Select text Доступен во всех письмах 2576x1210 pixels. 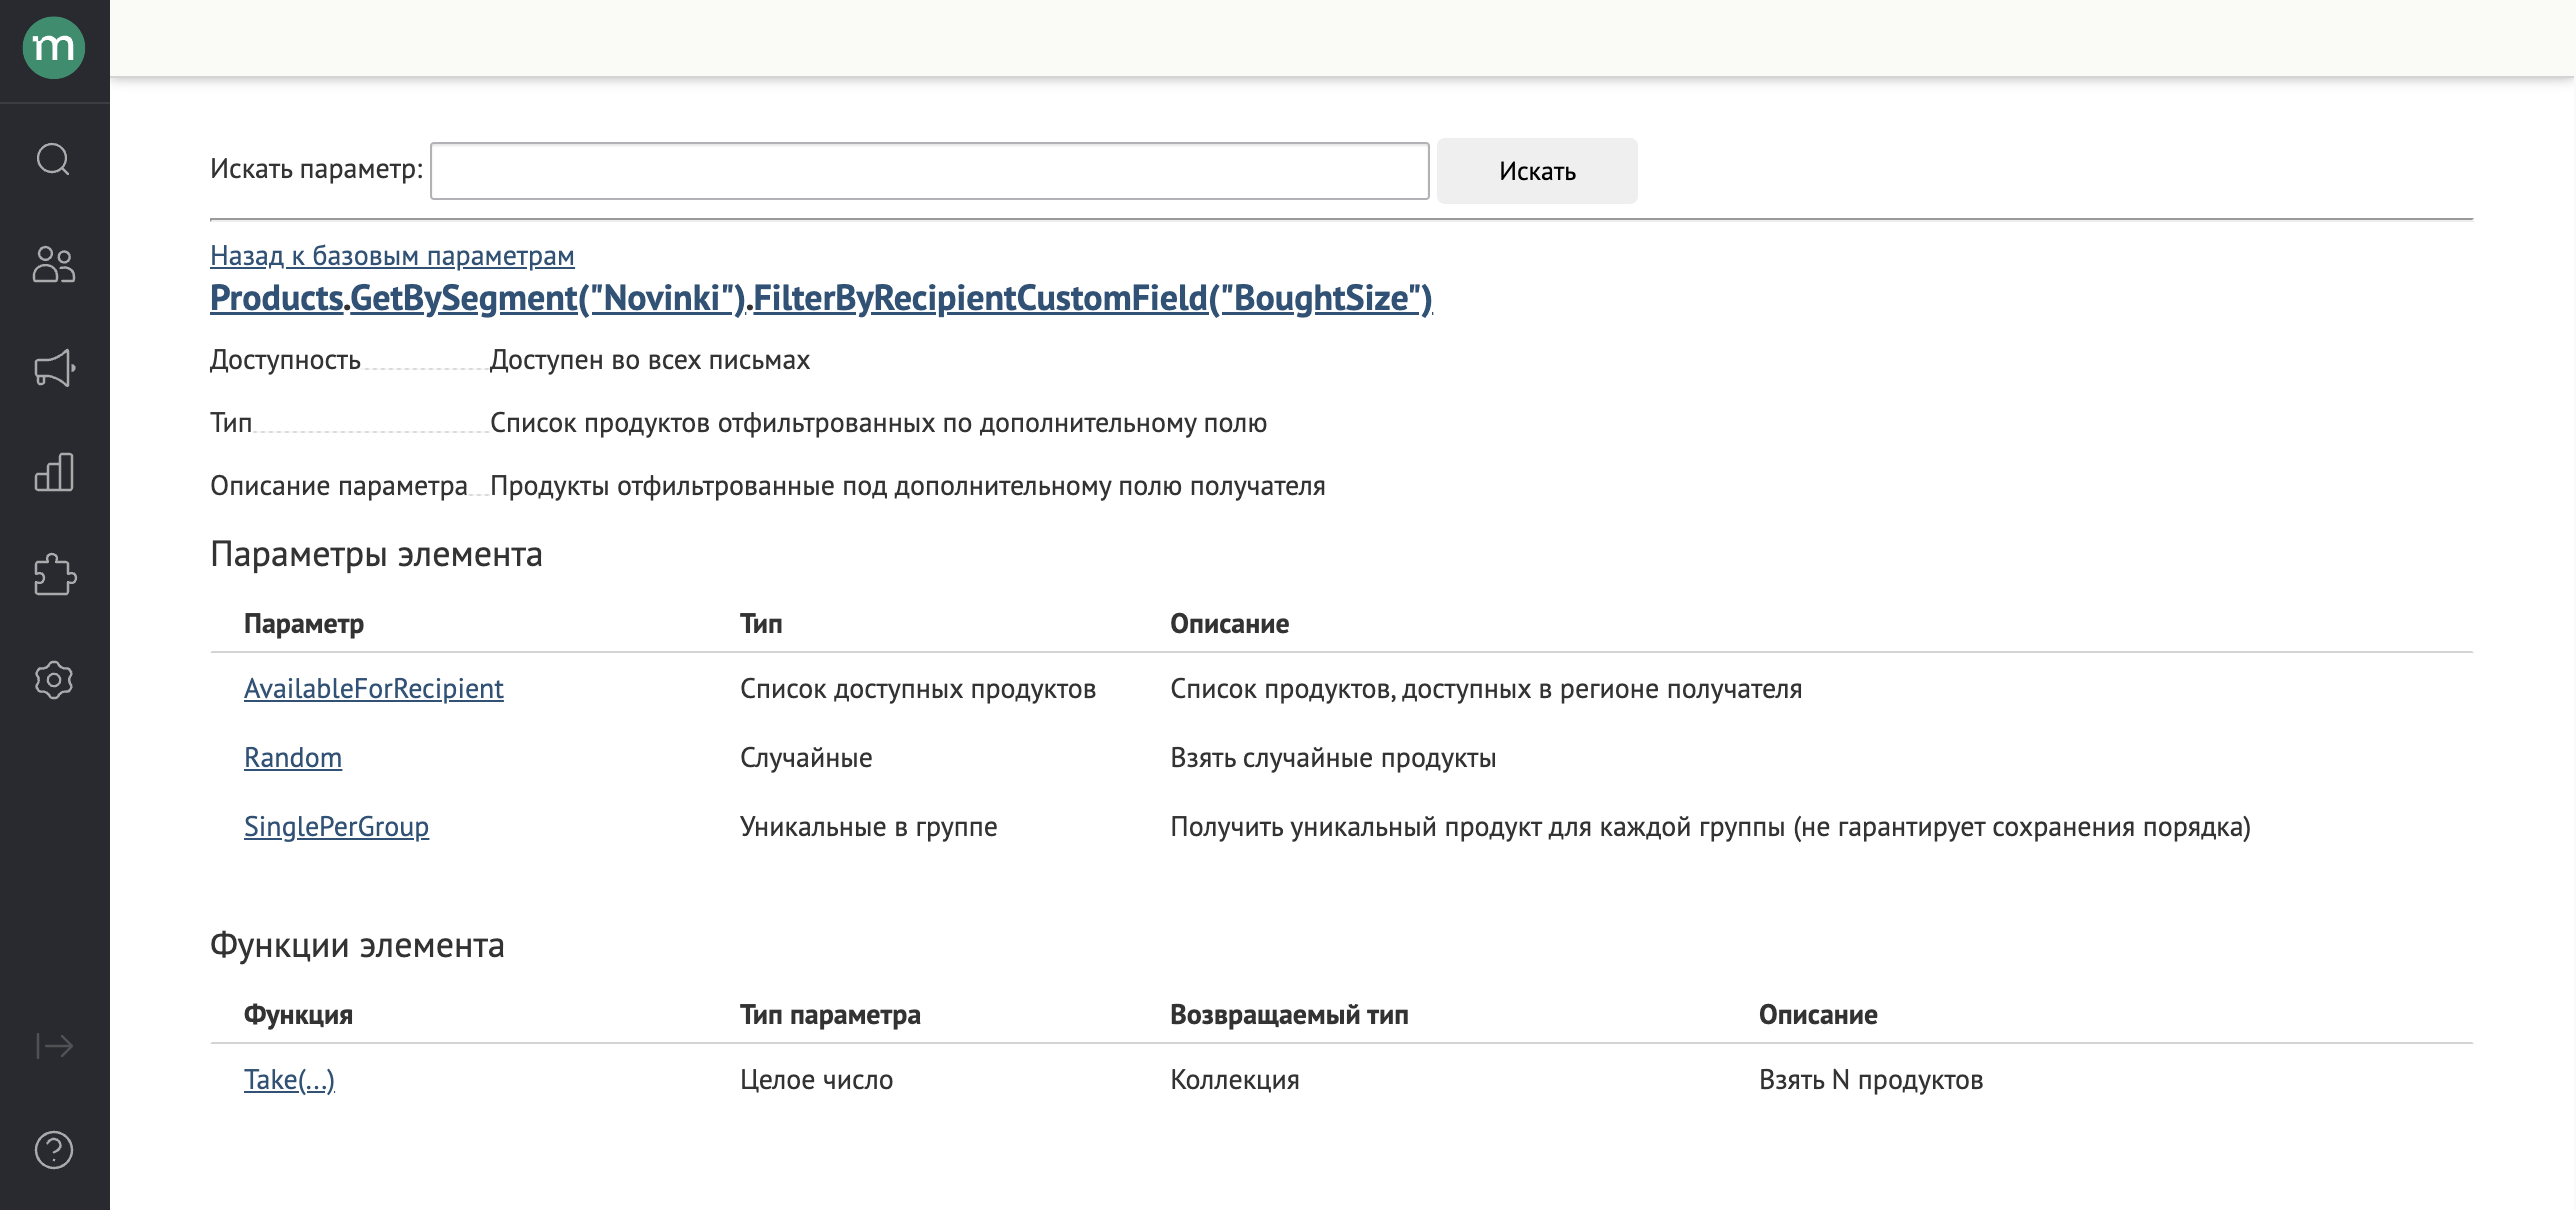point(650,360)
